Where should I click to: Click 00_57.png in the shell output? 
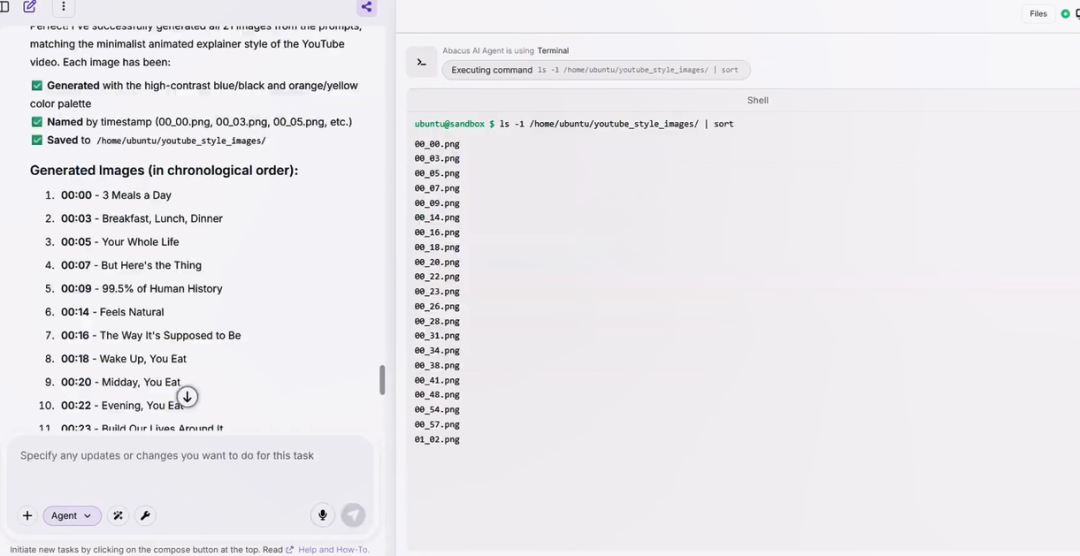[437, 425]
